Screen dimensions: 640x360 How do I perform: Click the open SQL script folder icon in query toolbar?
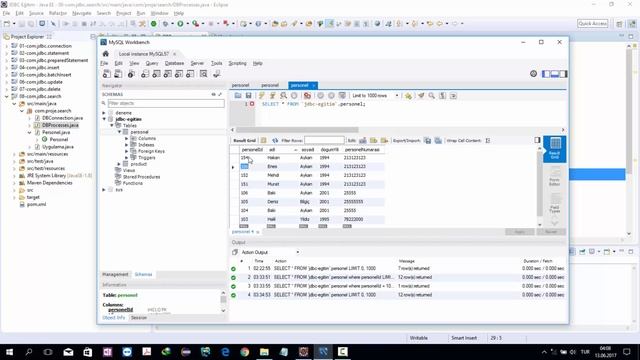(x=238, y=96)
